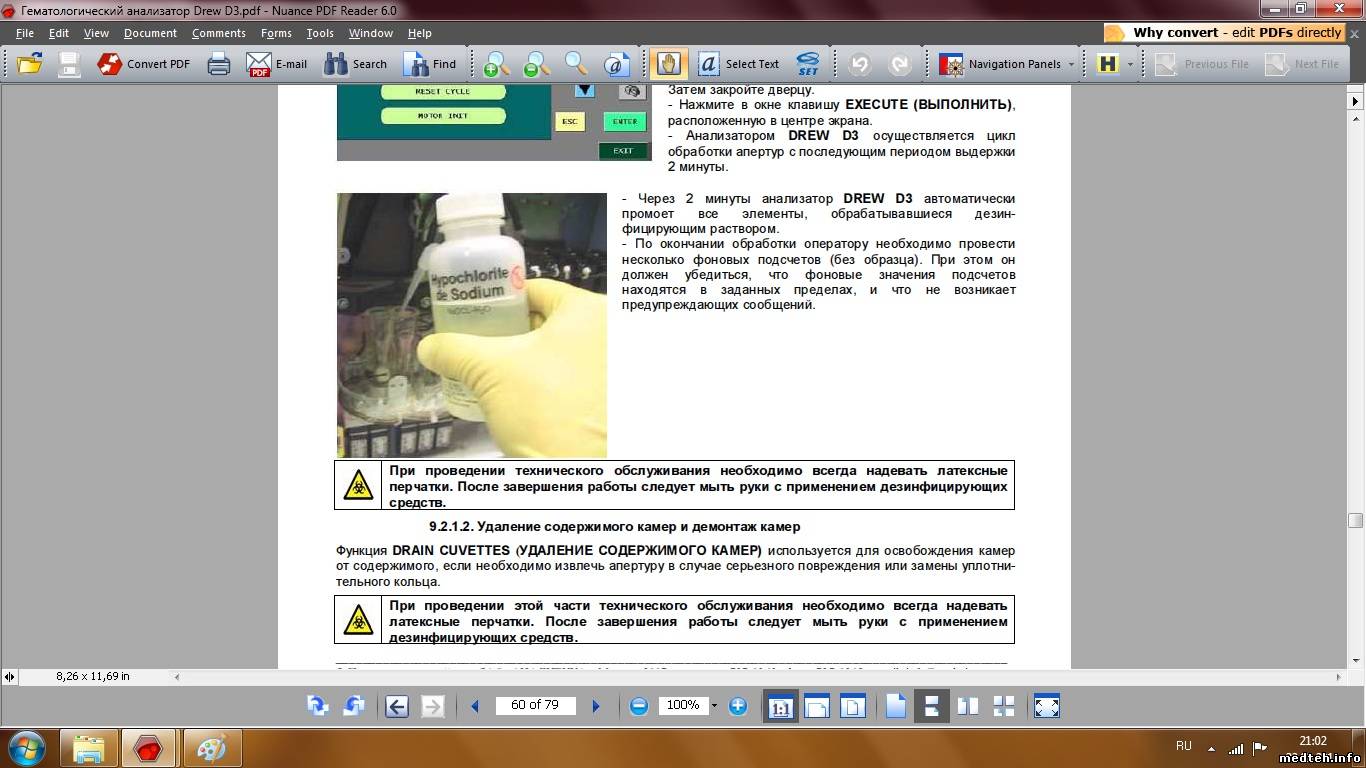Toggle actual size 1:1 view
The image size is (1366, 768).
(x=780, y=706)
